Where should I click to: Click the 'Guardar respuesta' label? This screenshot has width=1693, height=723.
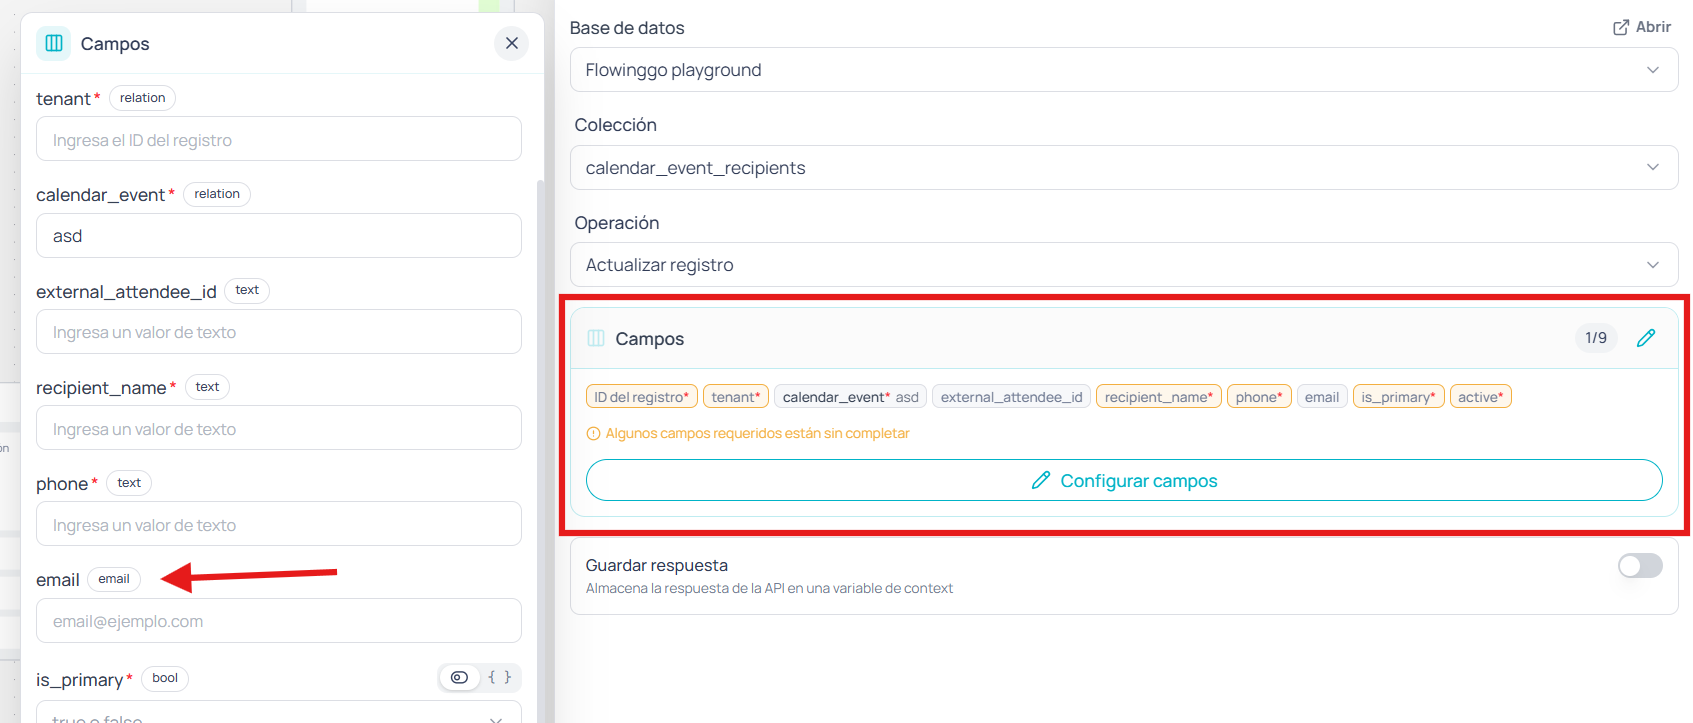click(657, 566)
